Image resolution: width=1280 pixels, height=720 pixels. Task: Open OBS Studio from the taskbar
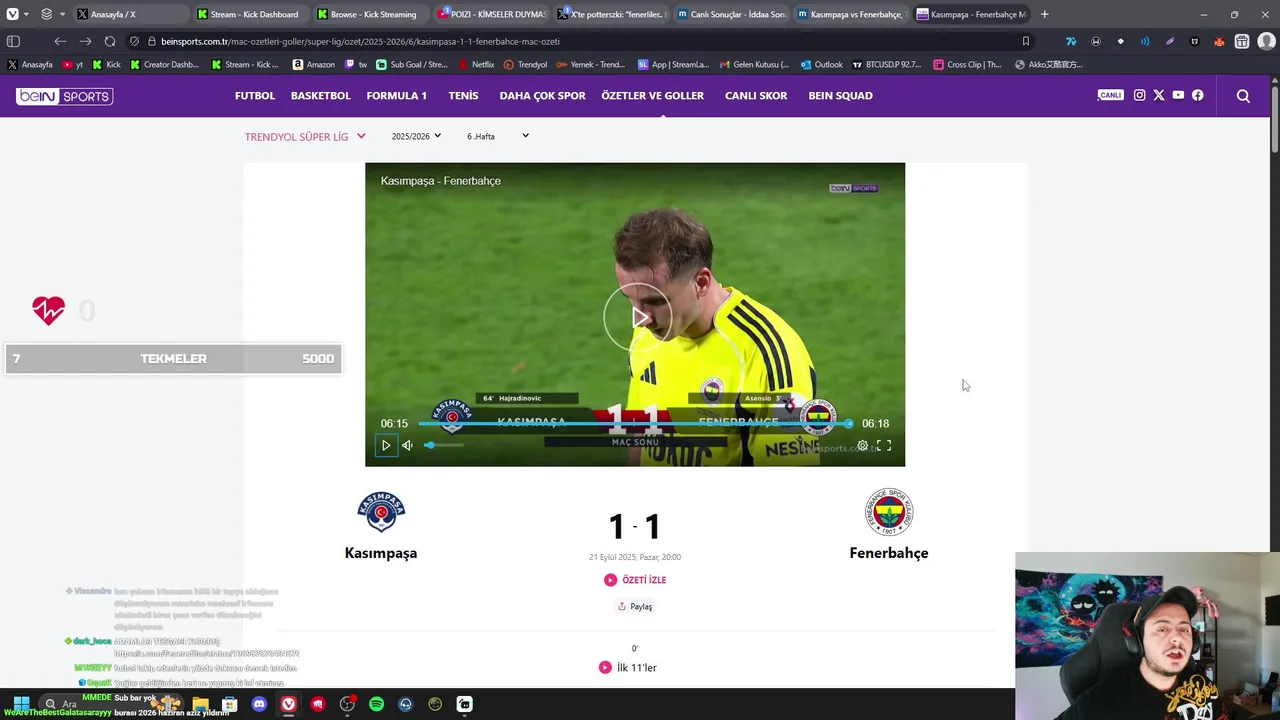pos(347,704)
